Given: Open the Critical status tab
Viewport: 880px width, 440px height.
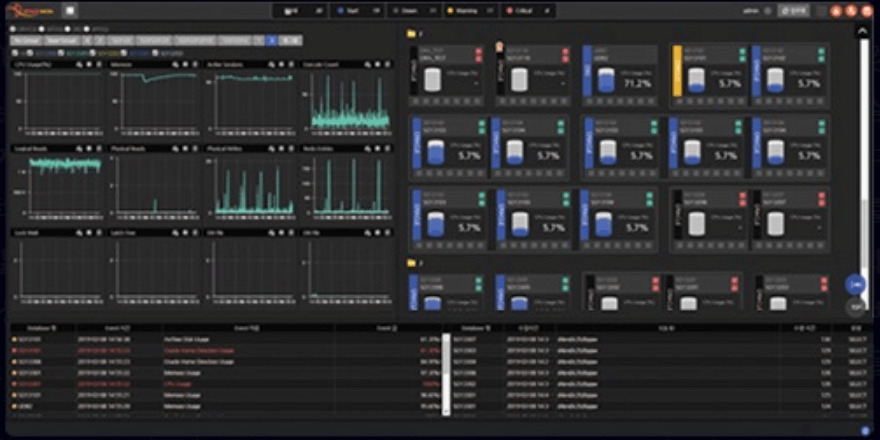Looking at the screenshot, I should coord(527,11).
